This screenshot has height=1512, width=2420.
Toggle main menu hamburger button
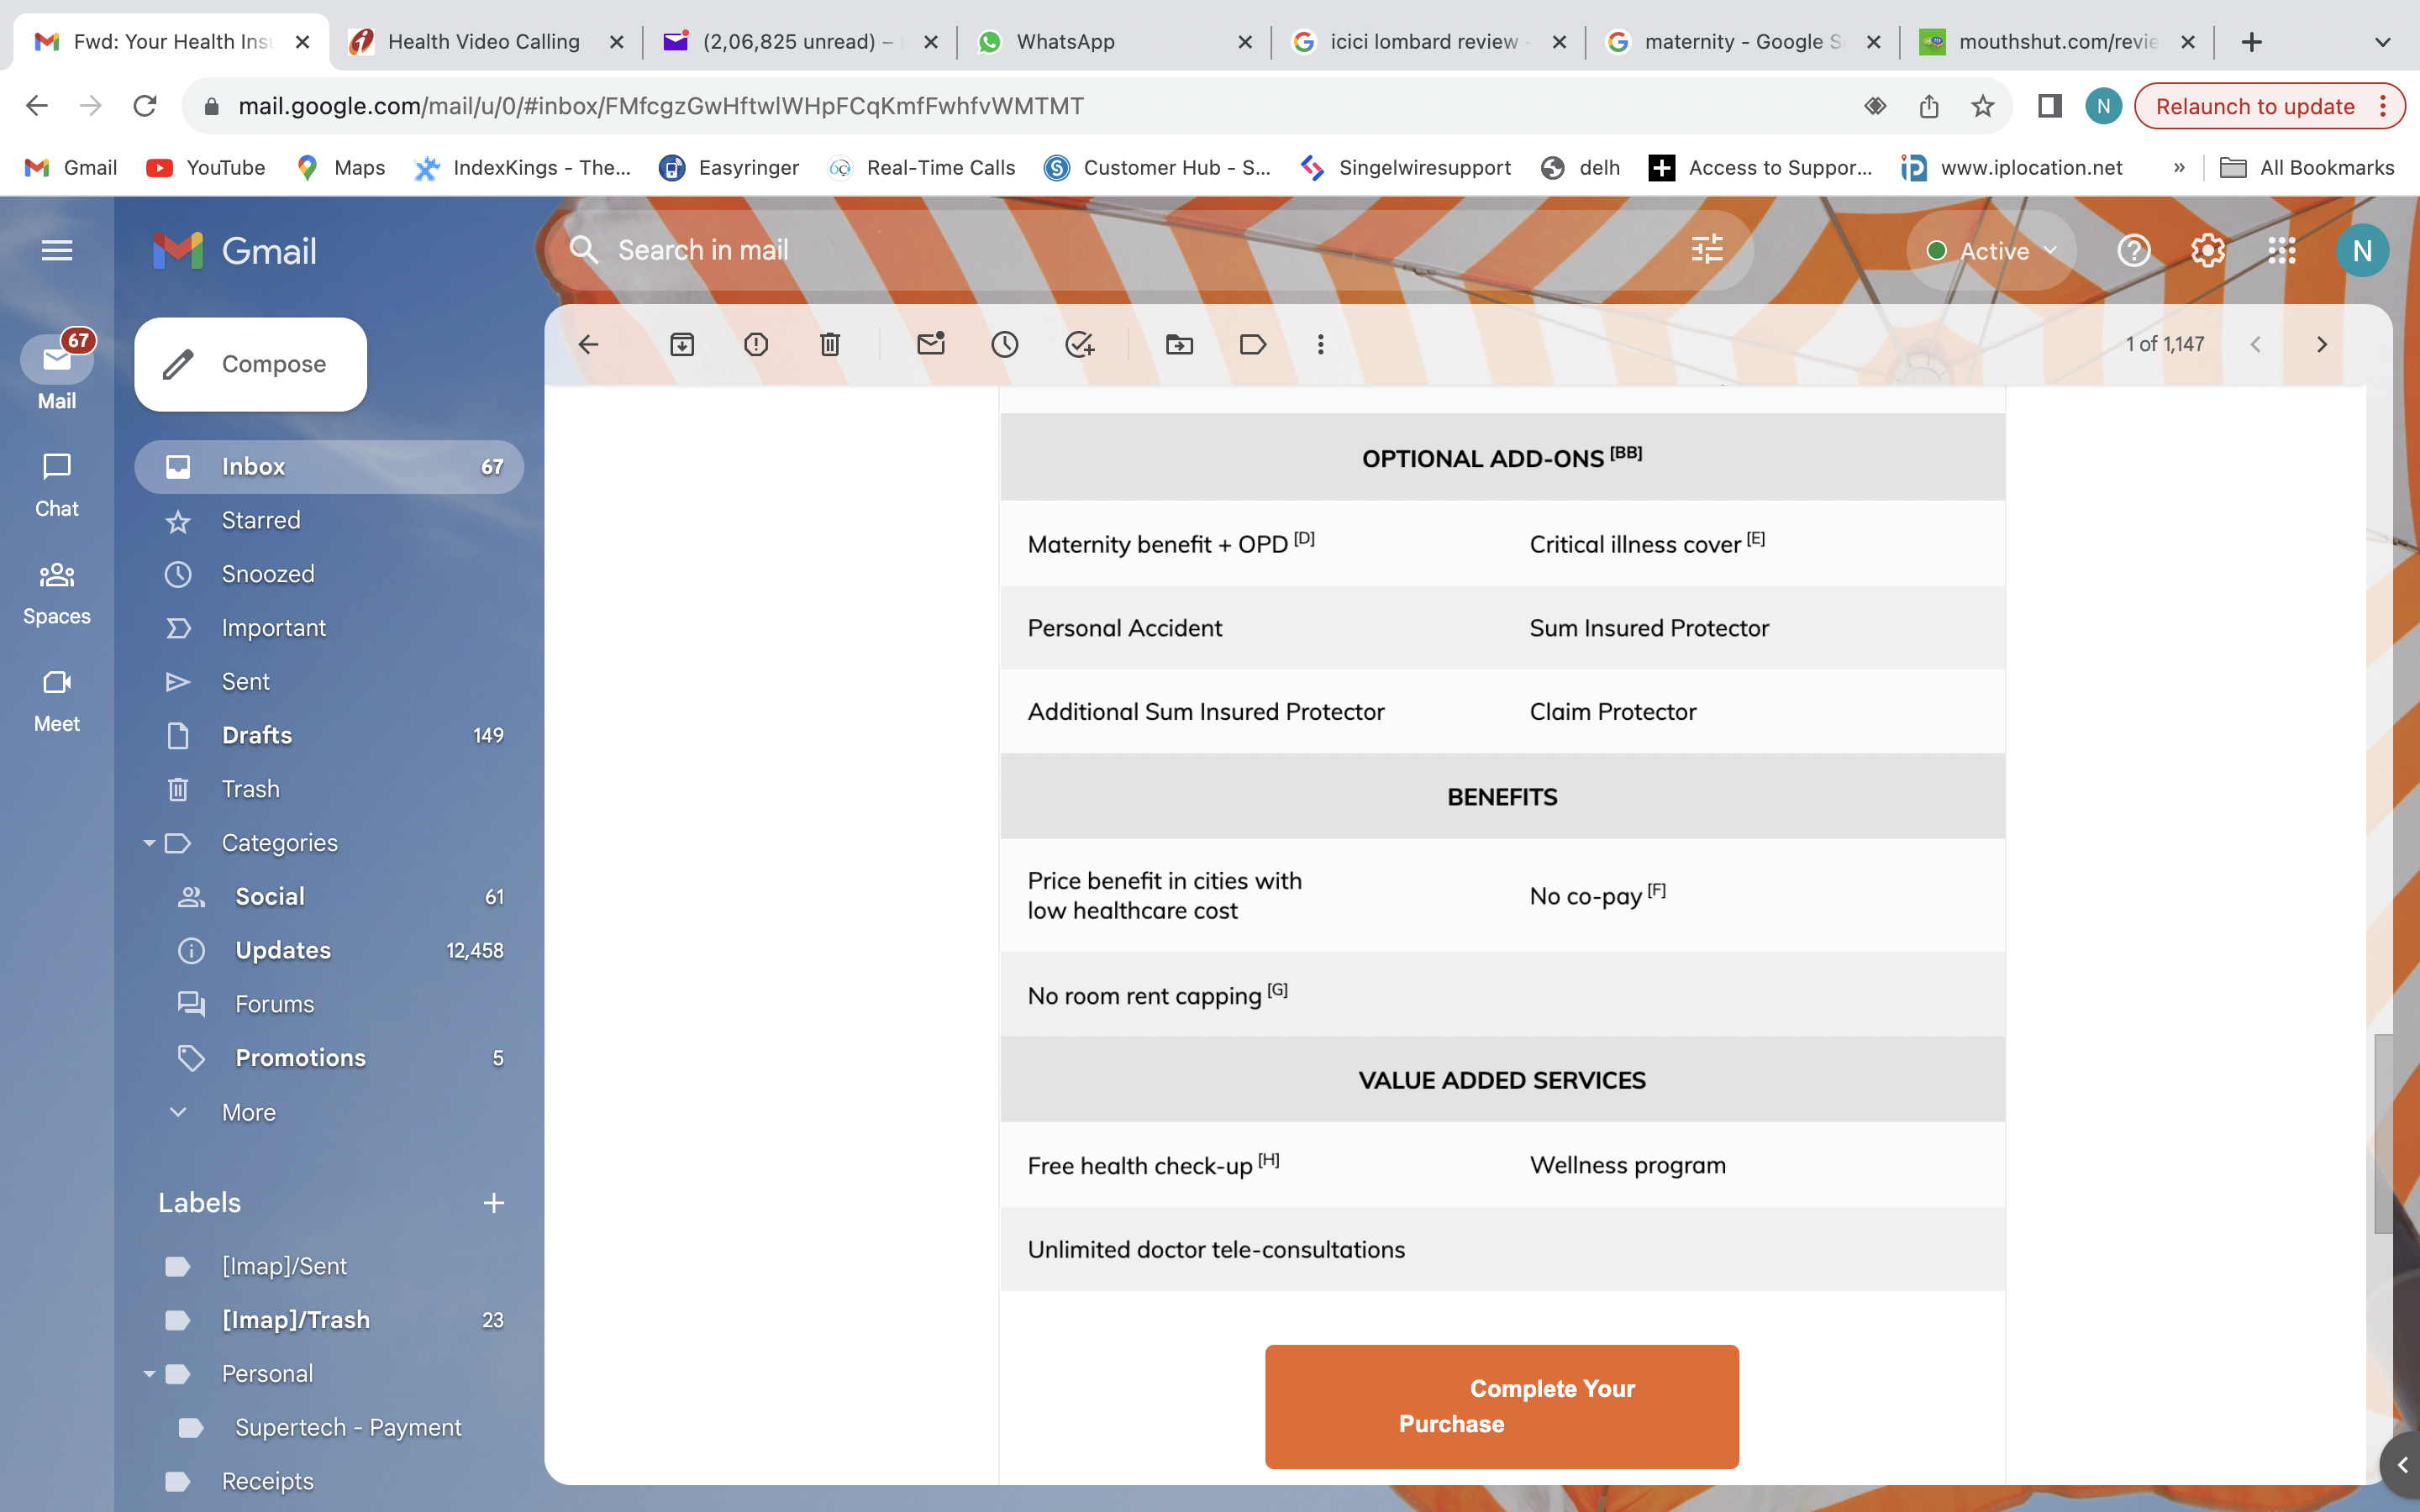pyautogui.click(x=57, y=250)
